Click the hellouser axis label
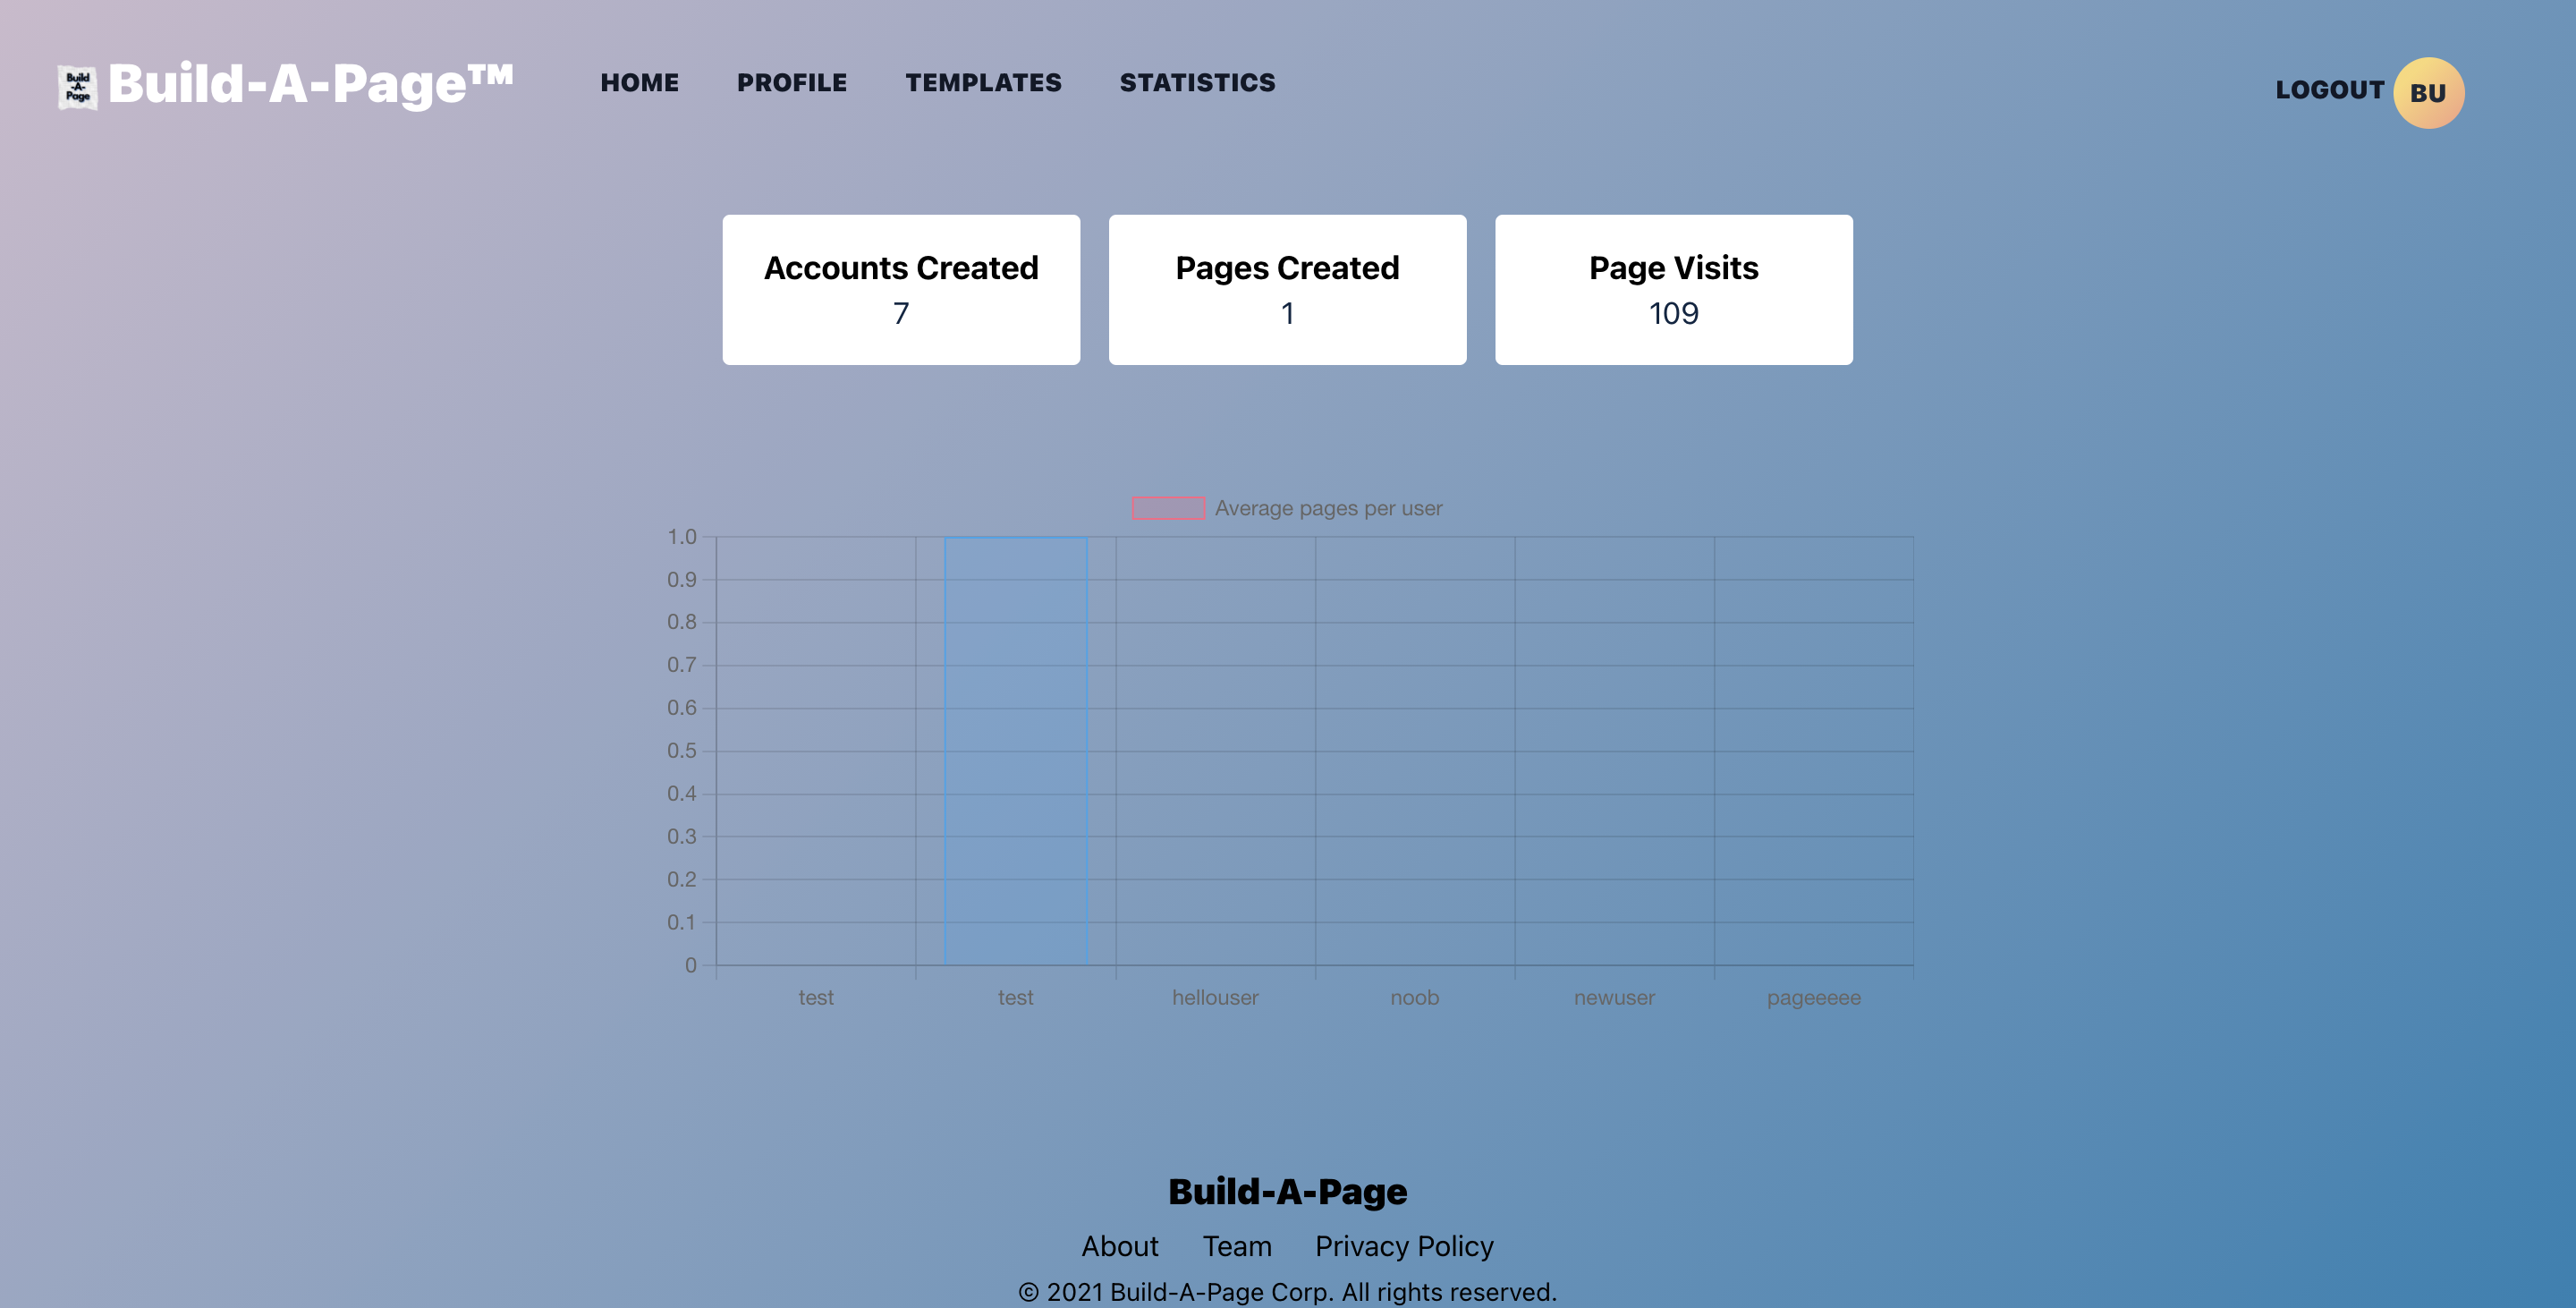2576x1308 pixels. [x=1215, y=998]
